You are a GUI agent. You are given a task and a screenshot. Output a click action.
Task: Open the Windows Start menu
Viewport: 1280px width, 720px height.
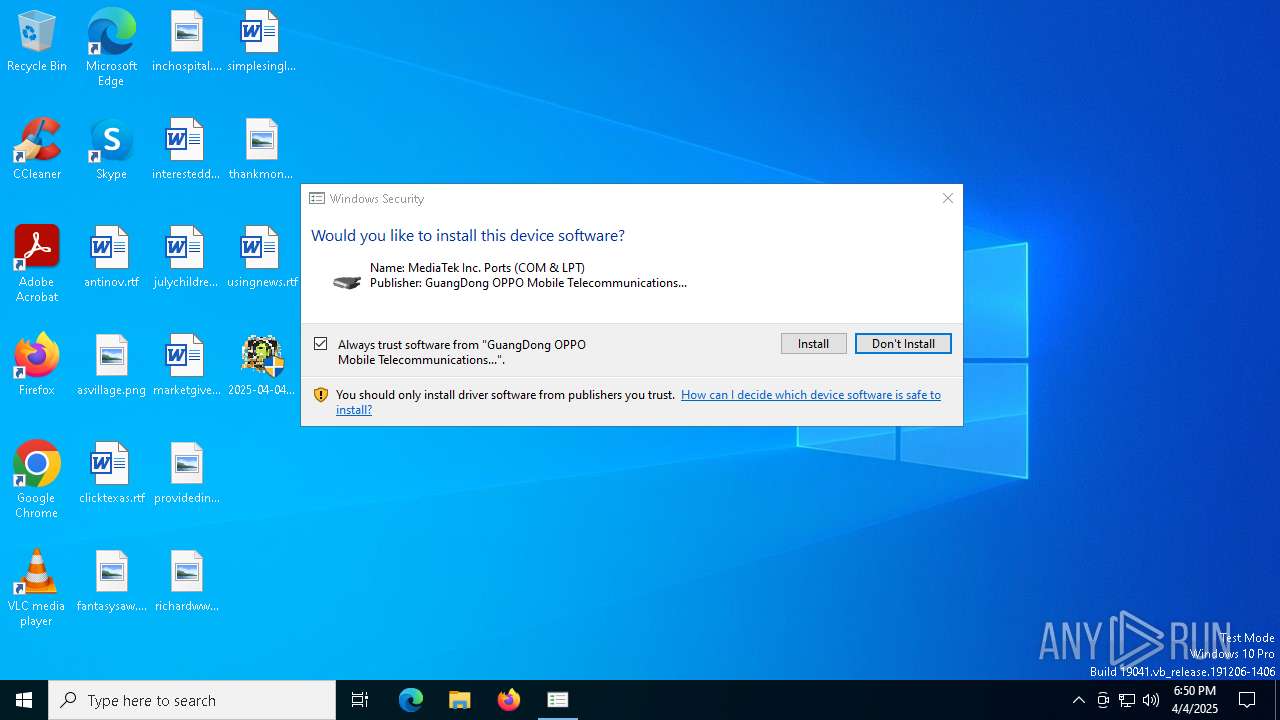pyautogui.click(x=24, y=700)
